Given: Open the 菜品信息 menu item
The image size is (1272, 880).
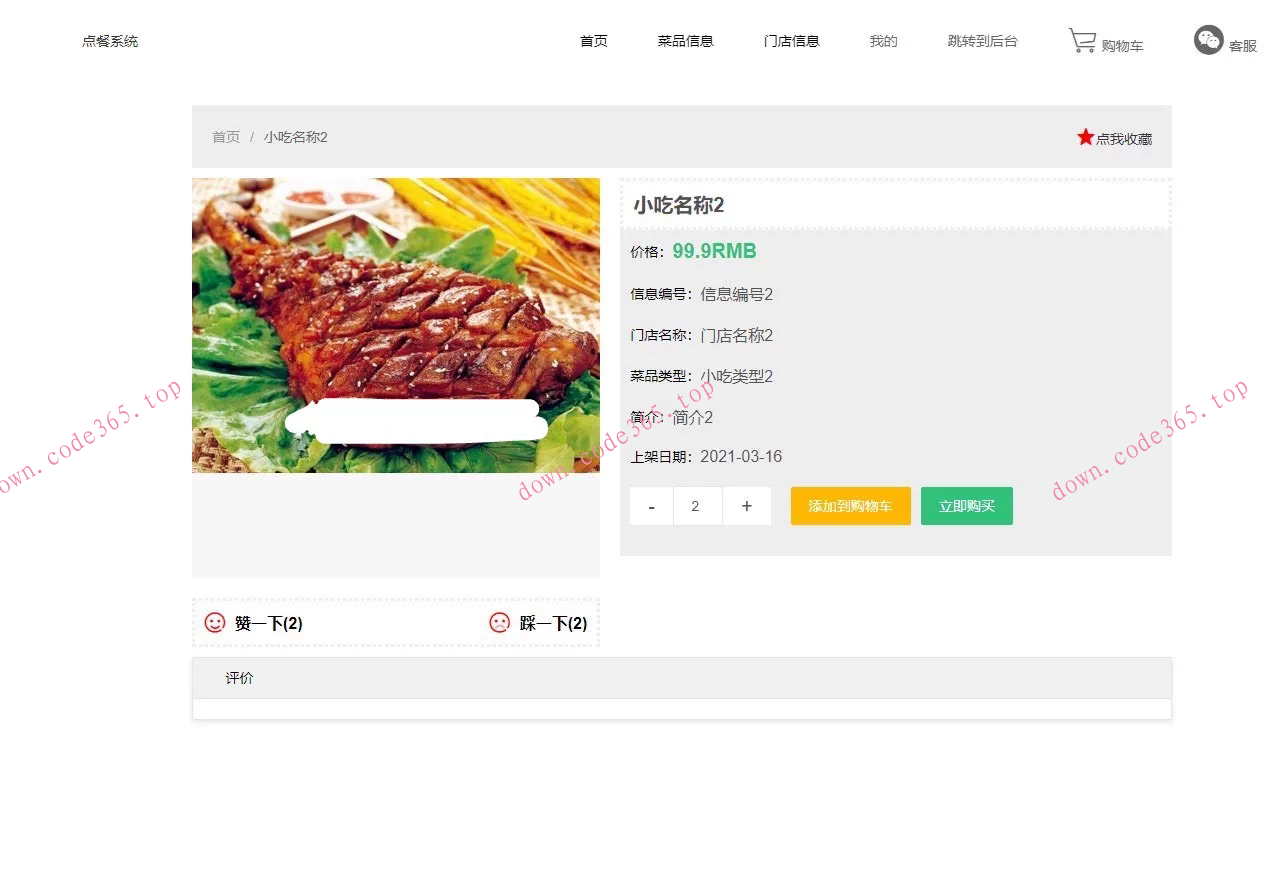Looking at the screenshot, I should 686,41.
